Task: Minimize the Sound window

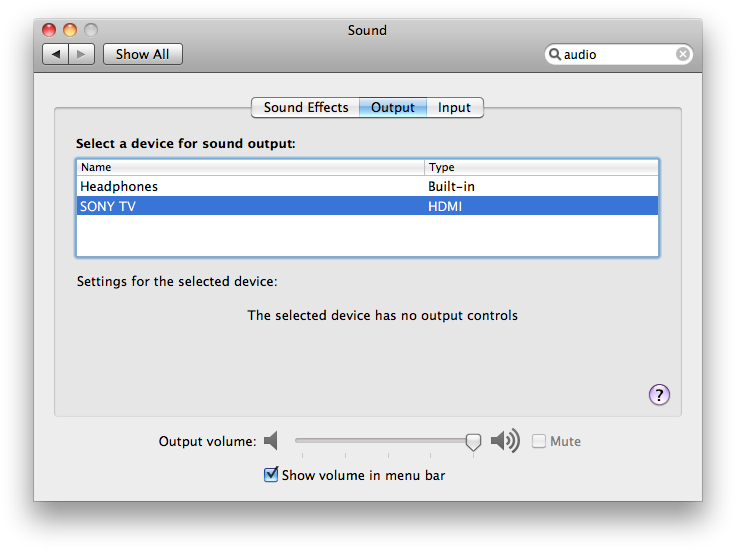Action: 70,30
